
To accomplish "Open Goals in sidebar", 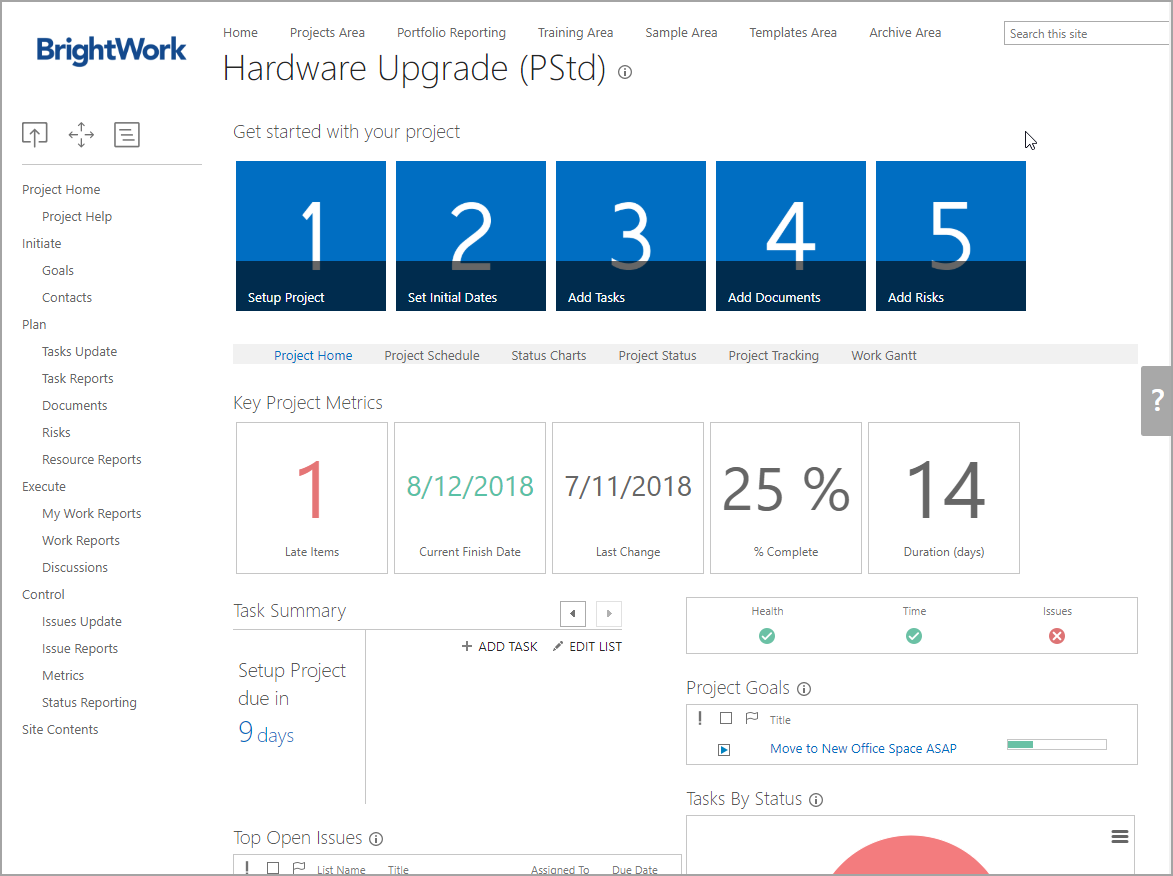I will 58,270.
